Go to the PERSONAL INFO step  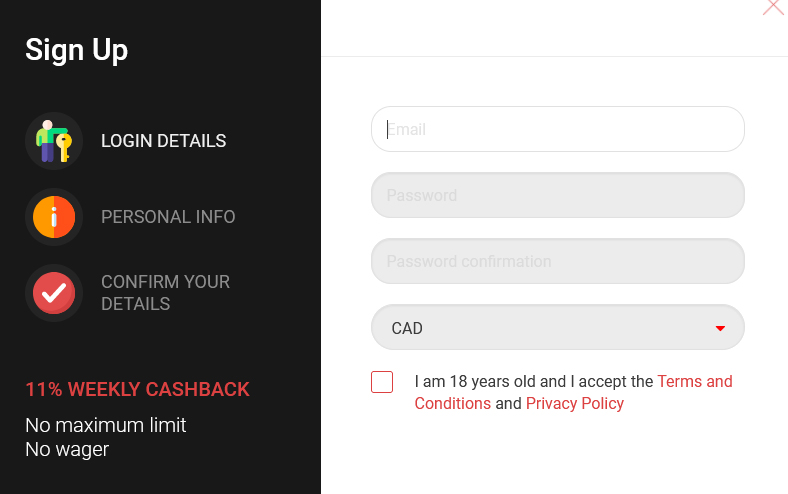(168, 217)
